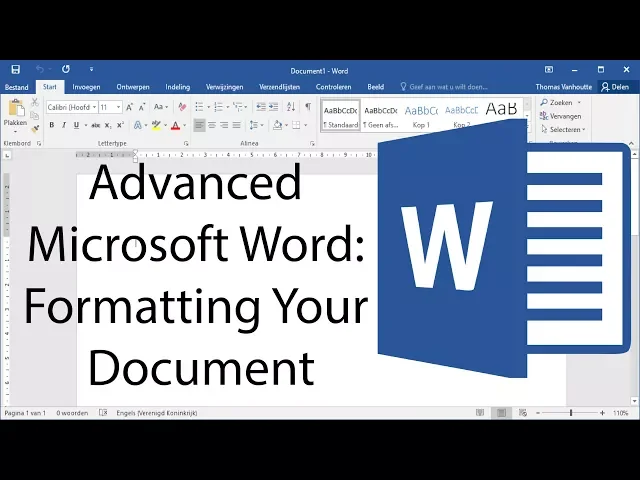Viewport: 640px width, 480px height.
Task: Toggle Italic formatting
Action: click(x=64, y=125)
